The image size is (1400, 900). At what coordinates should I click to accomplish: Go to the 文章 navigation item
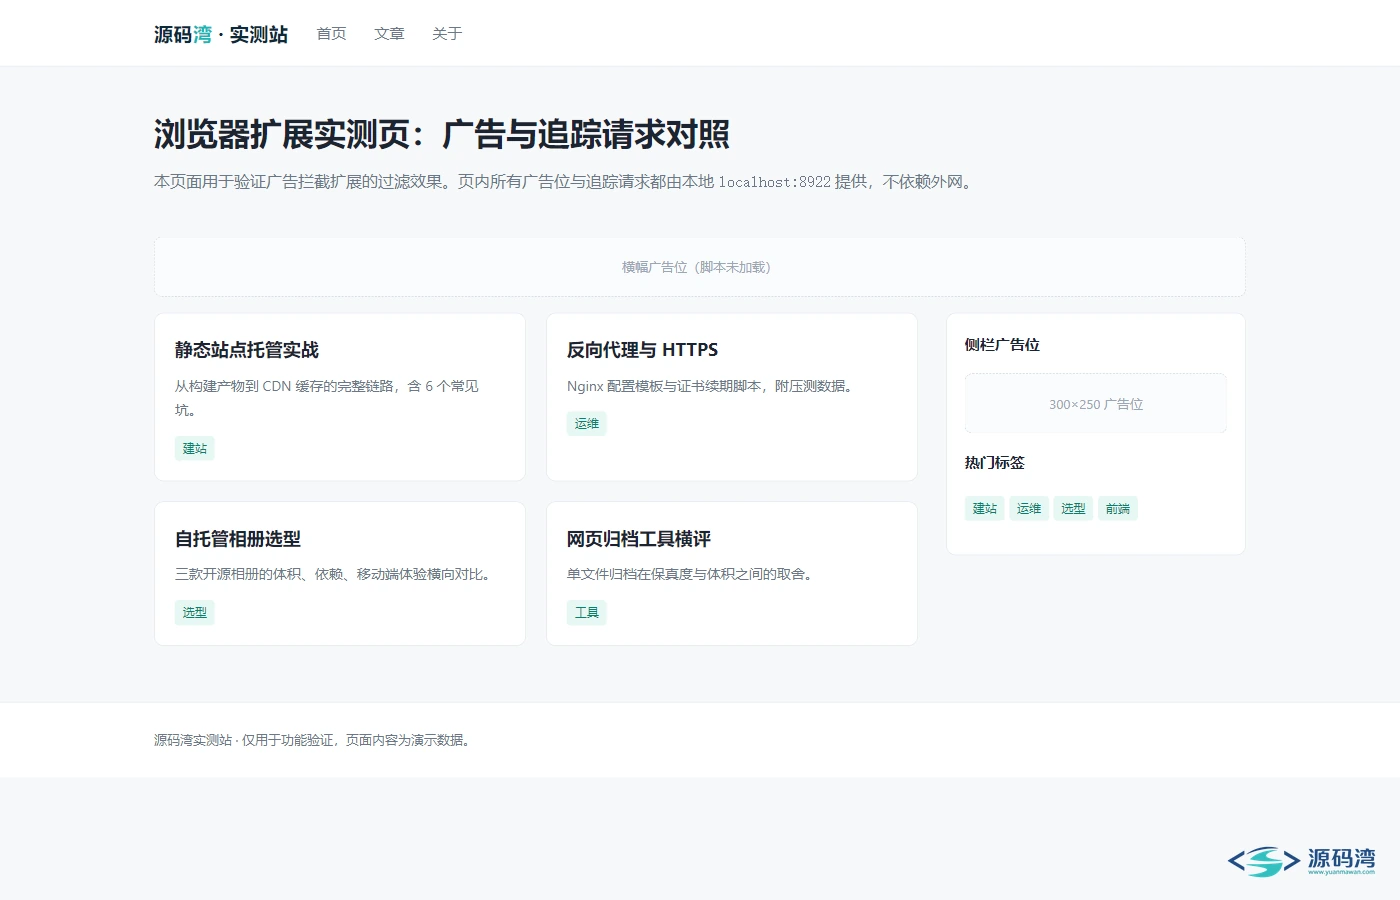pyautogui.click(x=389, y=34)
